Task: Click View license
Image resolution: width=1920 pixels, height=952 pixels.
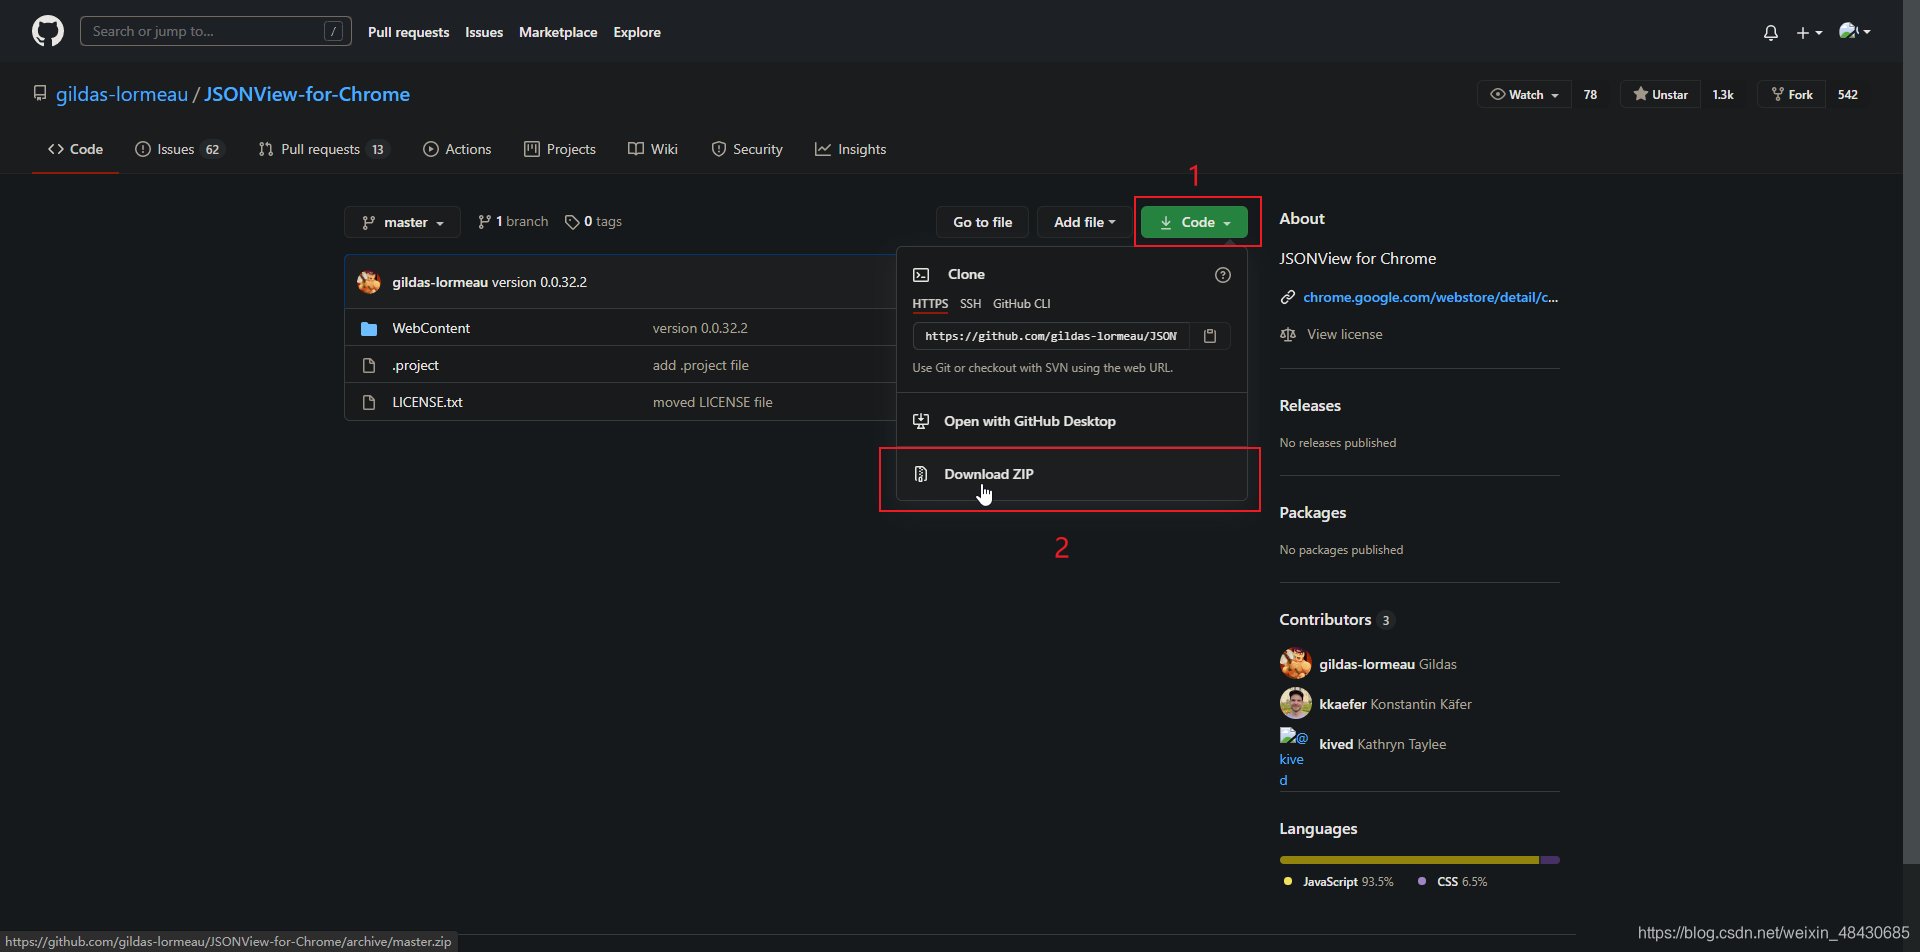Action: tap(1345, 334)
